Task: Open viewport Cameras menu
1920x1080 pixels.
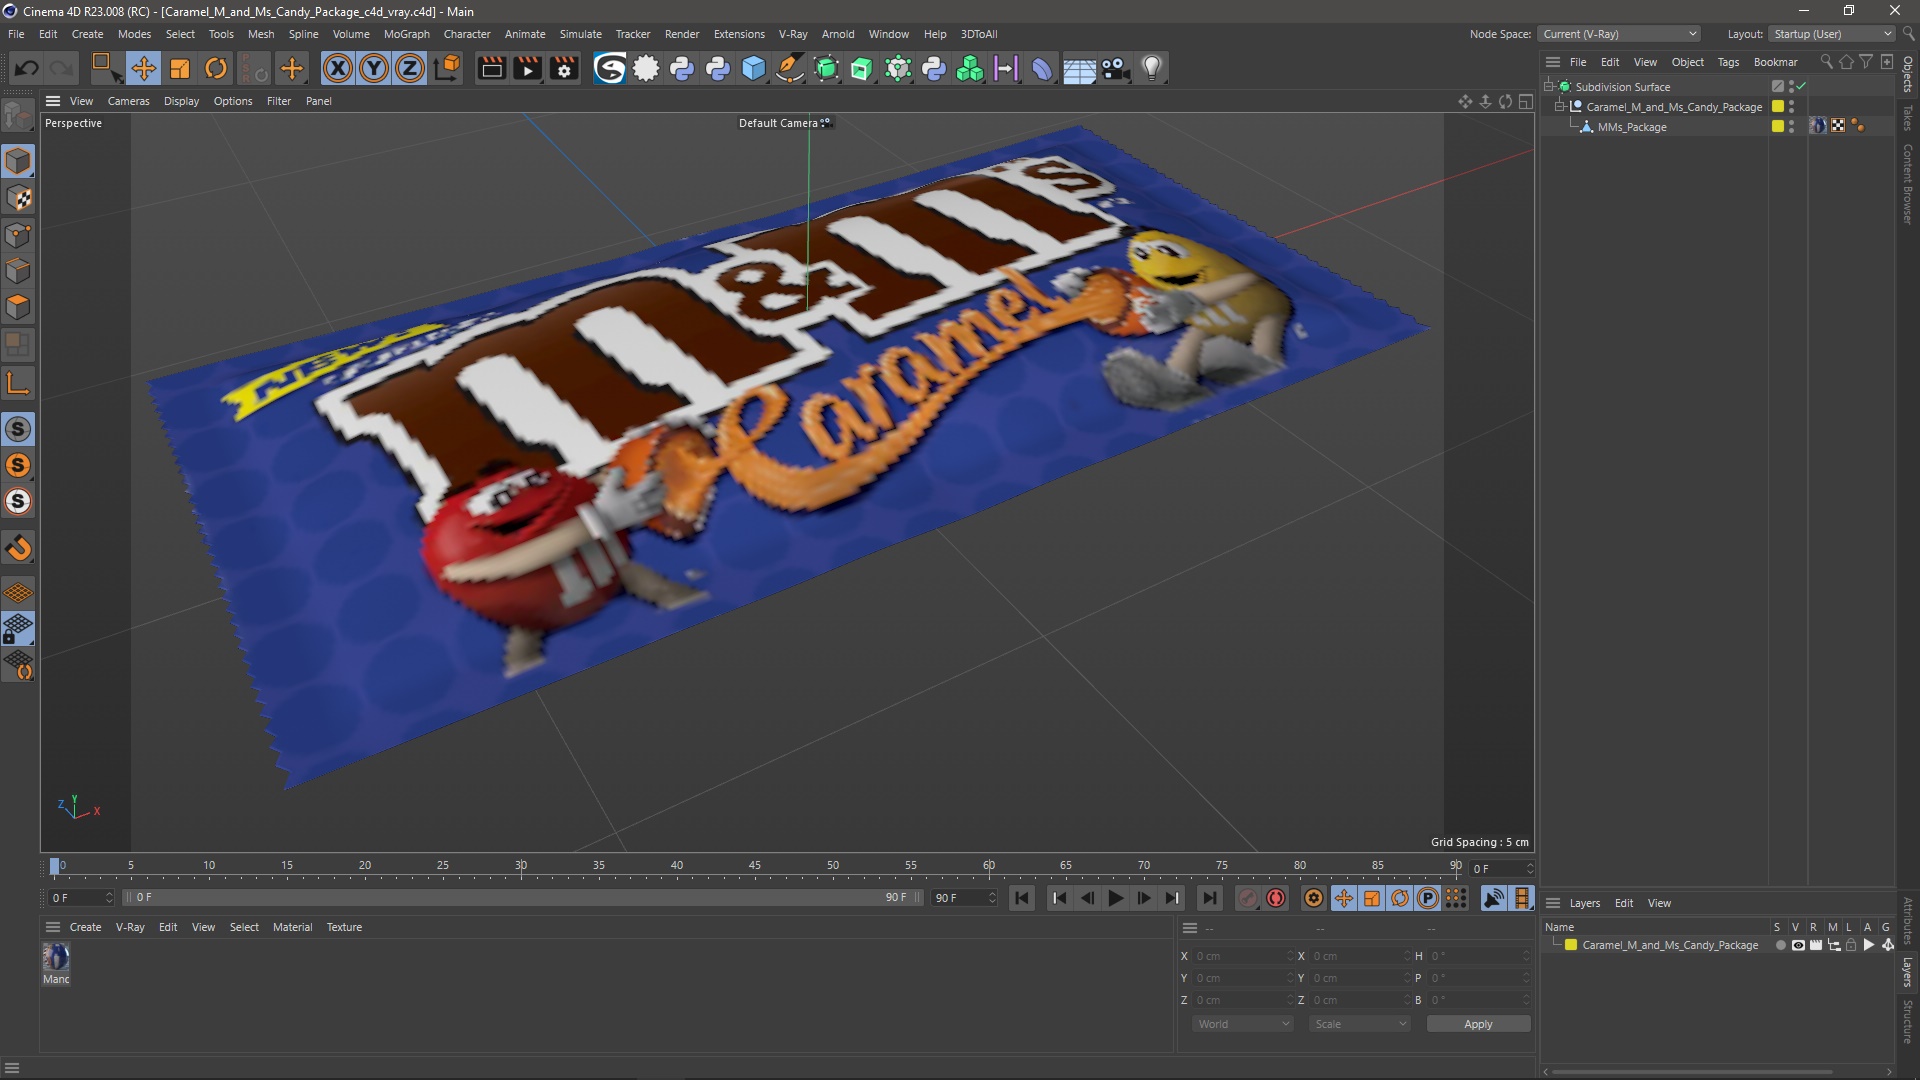Action: (x=128, y=101)
